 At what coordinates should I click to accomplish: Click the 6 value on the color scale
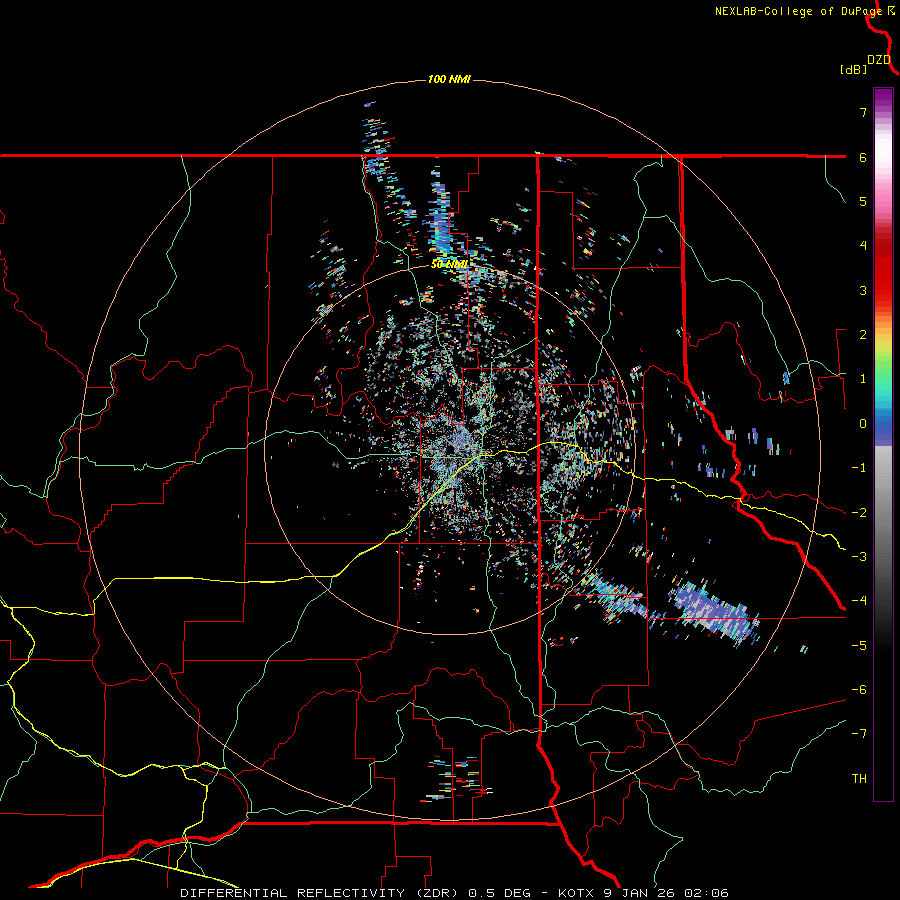863,157
